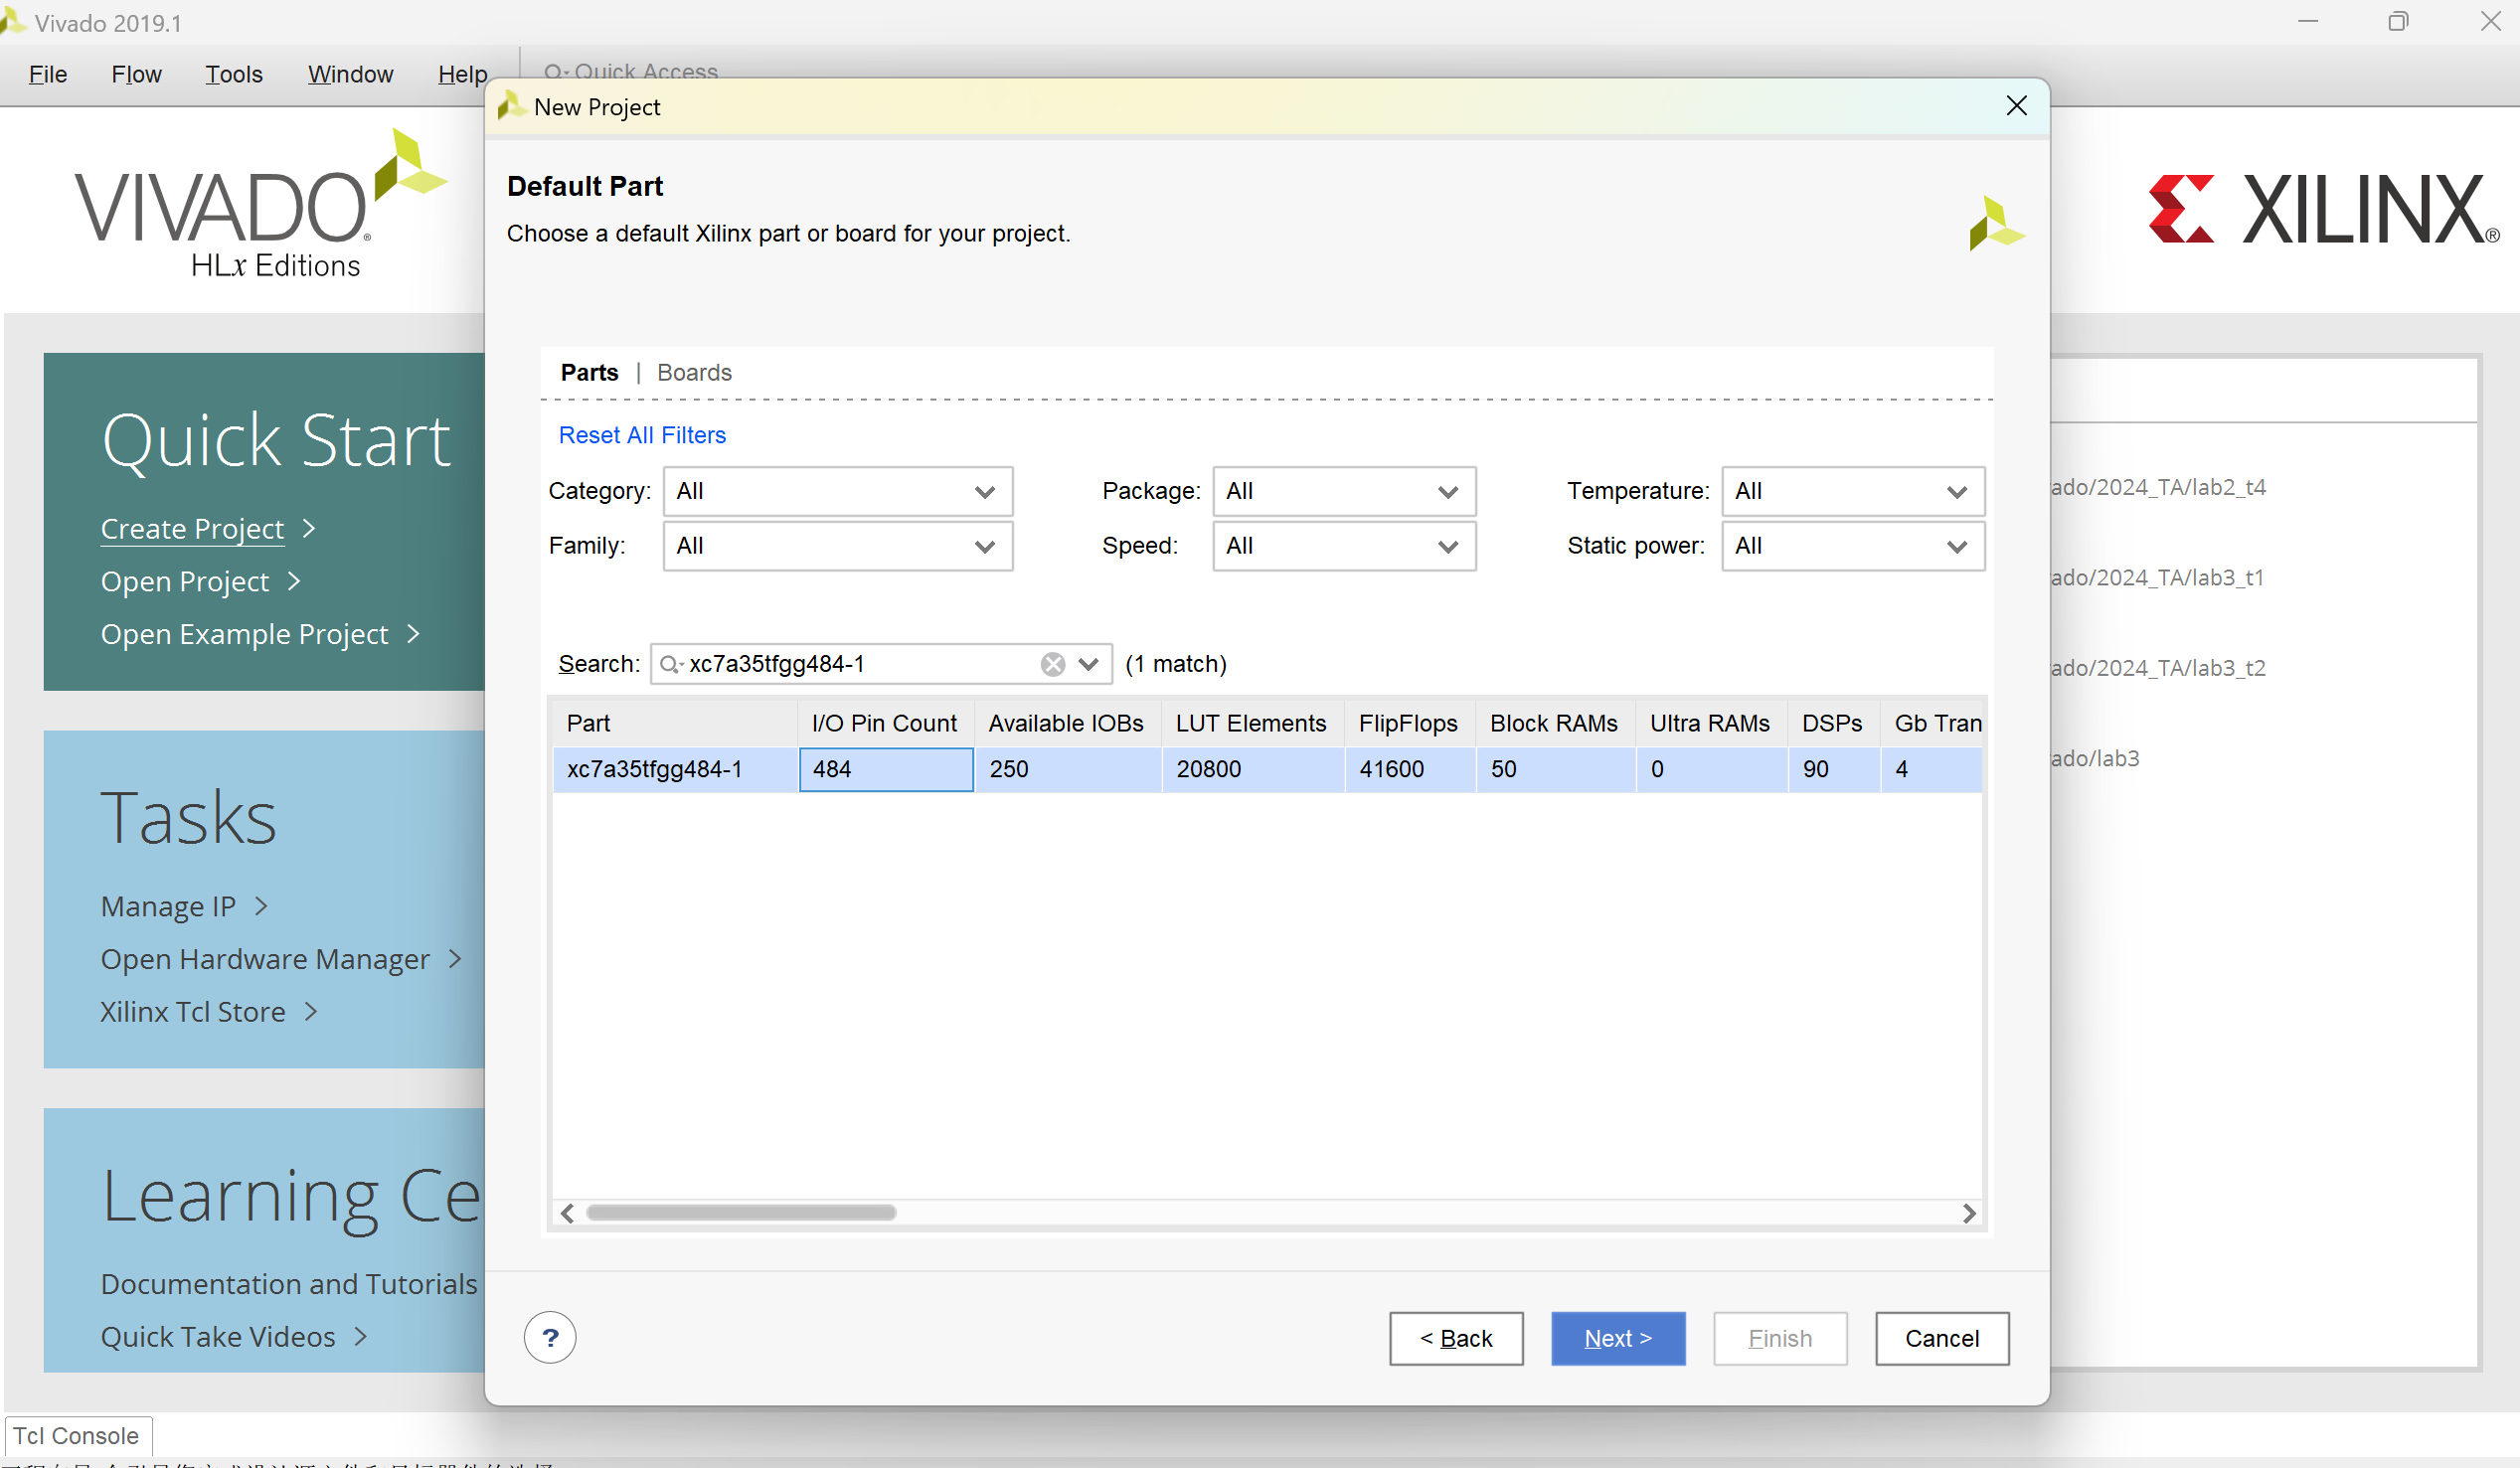Click scrollbar right arrow in parts table
This screenshot has width=2520, height=1468.
coord(1968,1213)
